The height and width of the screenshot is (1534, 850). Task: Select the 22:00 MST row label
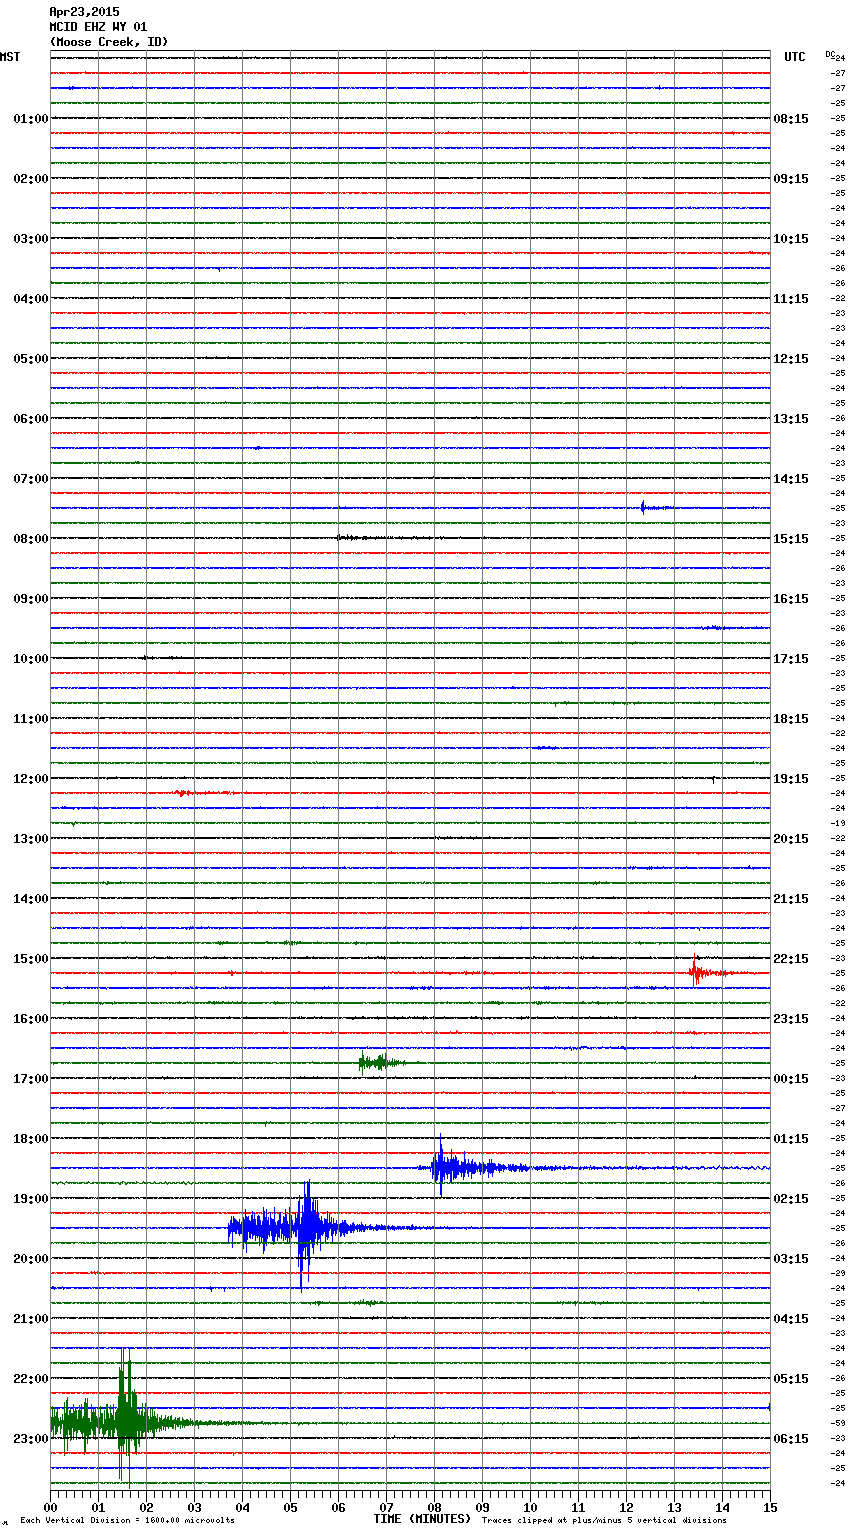31,1379
